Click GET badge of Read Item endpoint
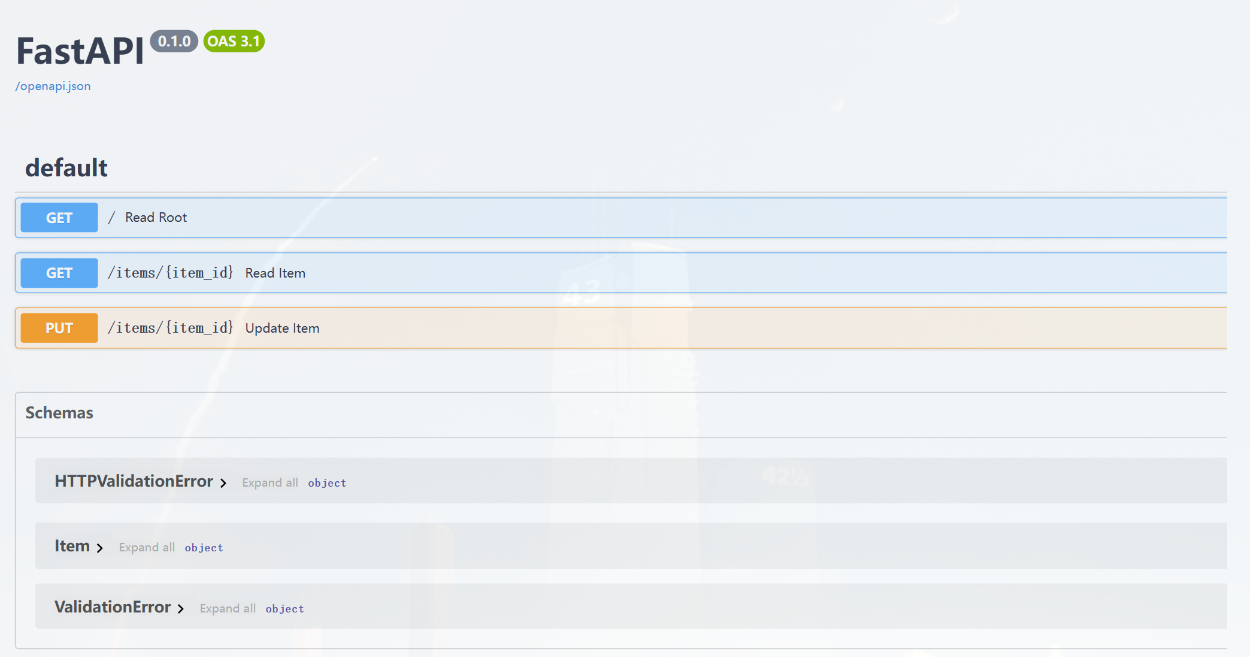This screenshot has width=1250, height=657. pos(59,273)
